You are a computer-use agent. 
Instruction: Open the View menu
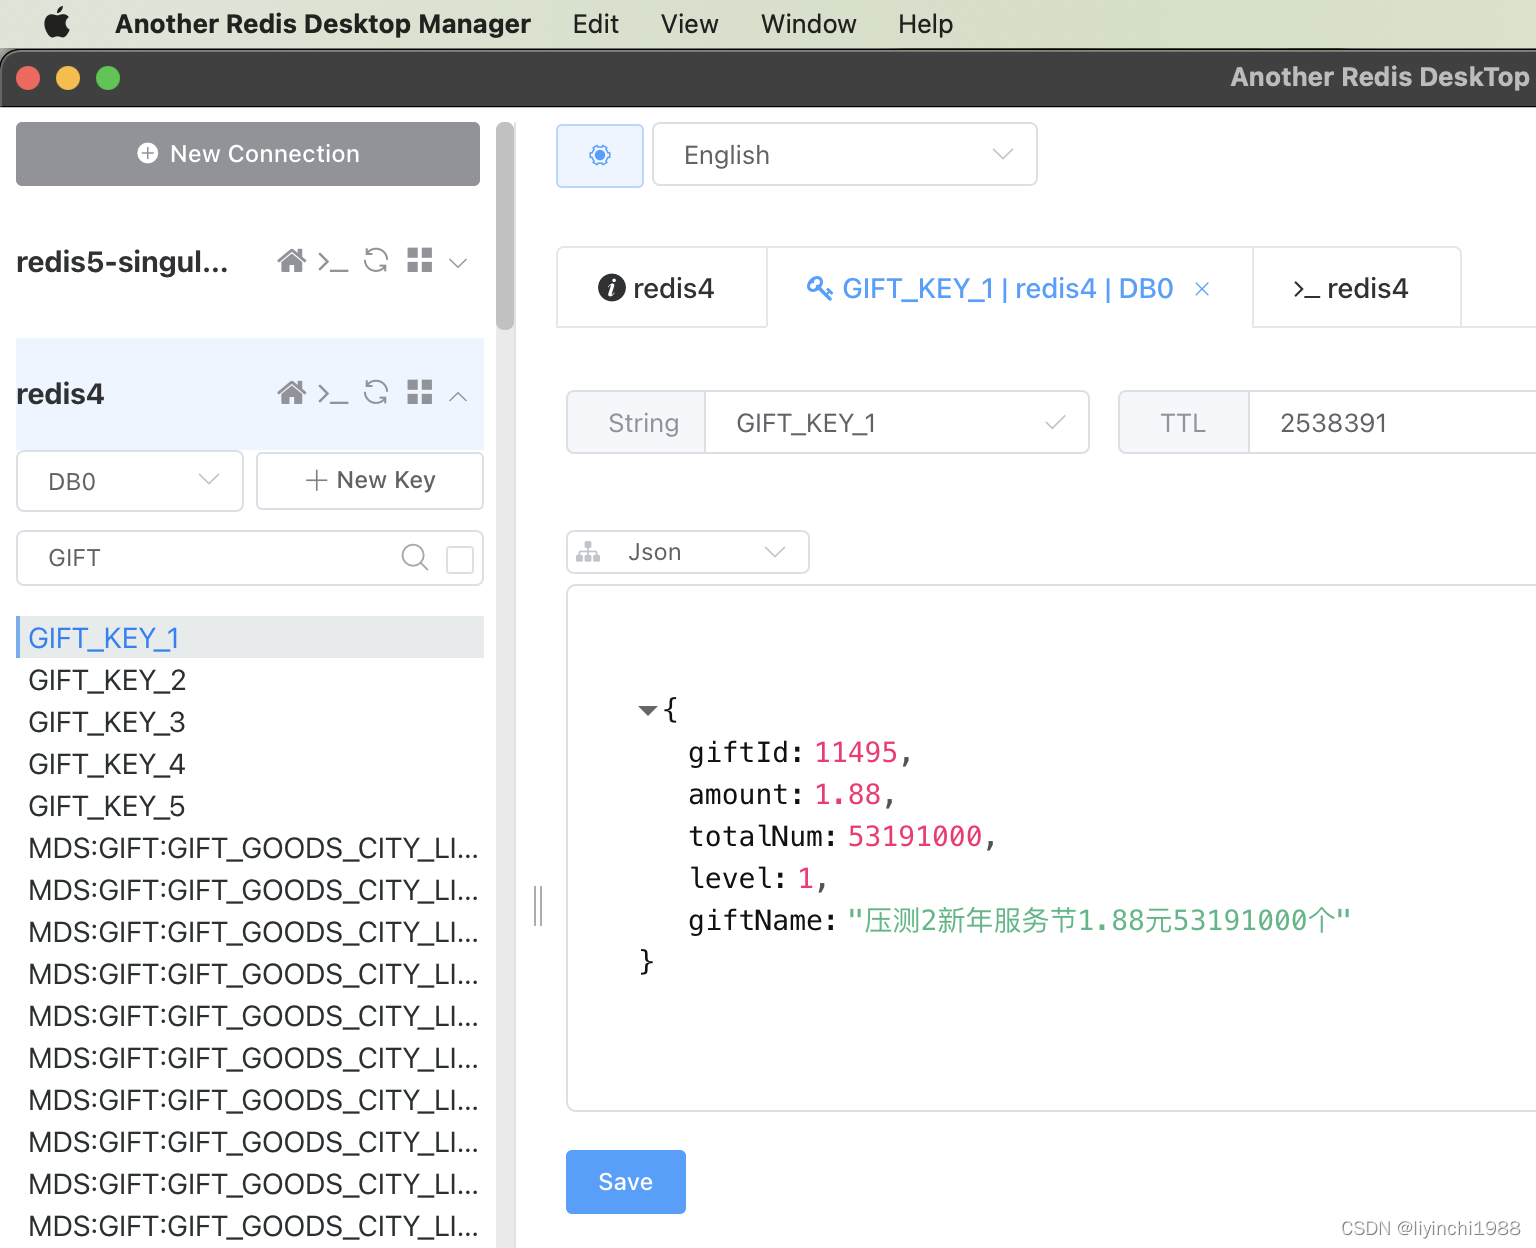[x=689, y=24]
